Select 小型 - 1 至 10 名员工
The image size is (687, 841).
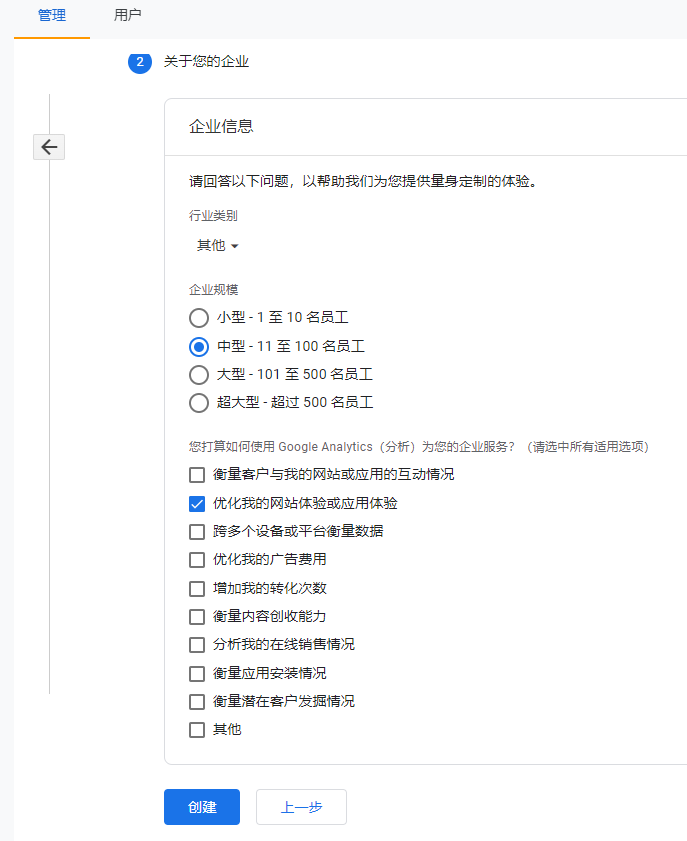click(x=198, y=317)
